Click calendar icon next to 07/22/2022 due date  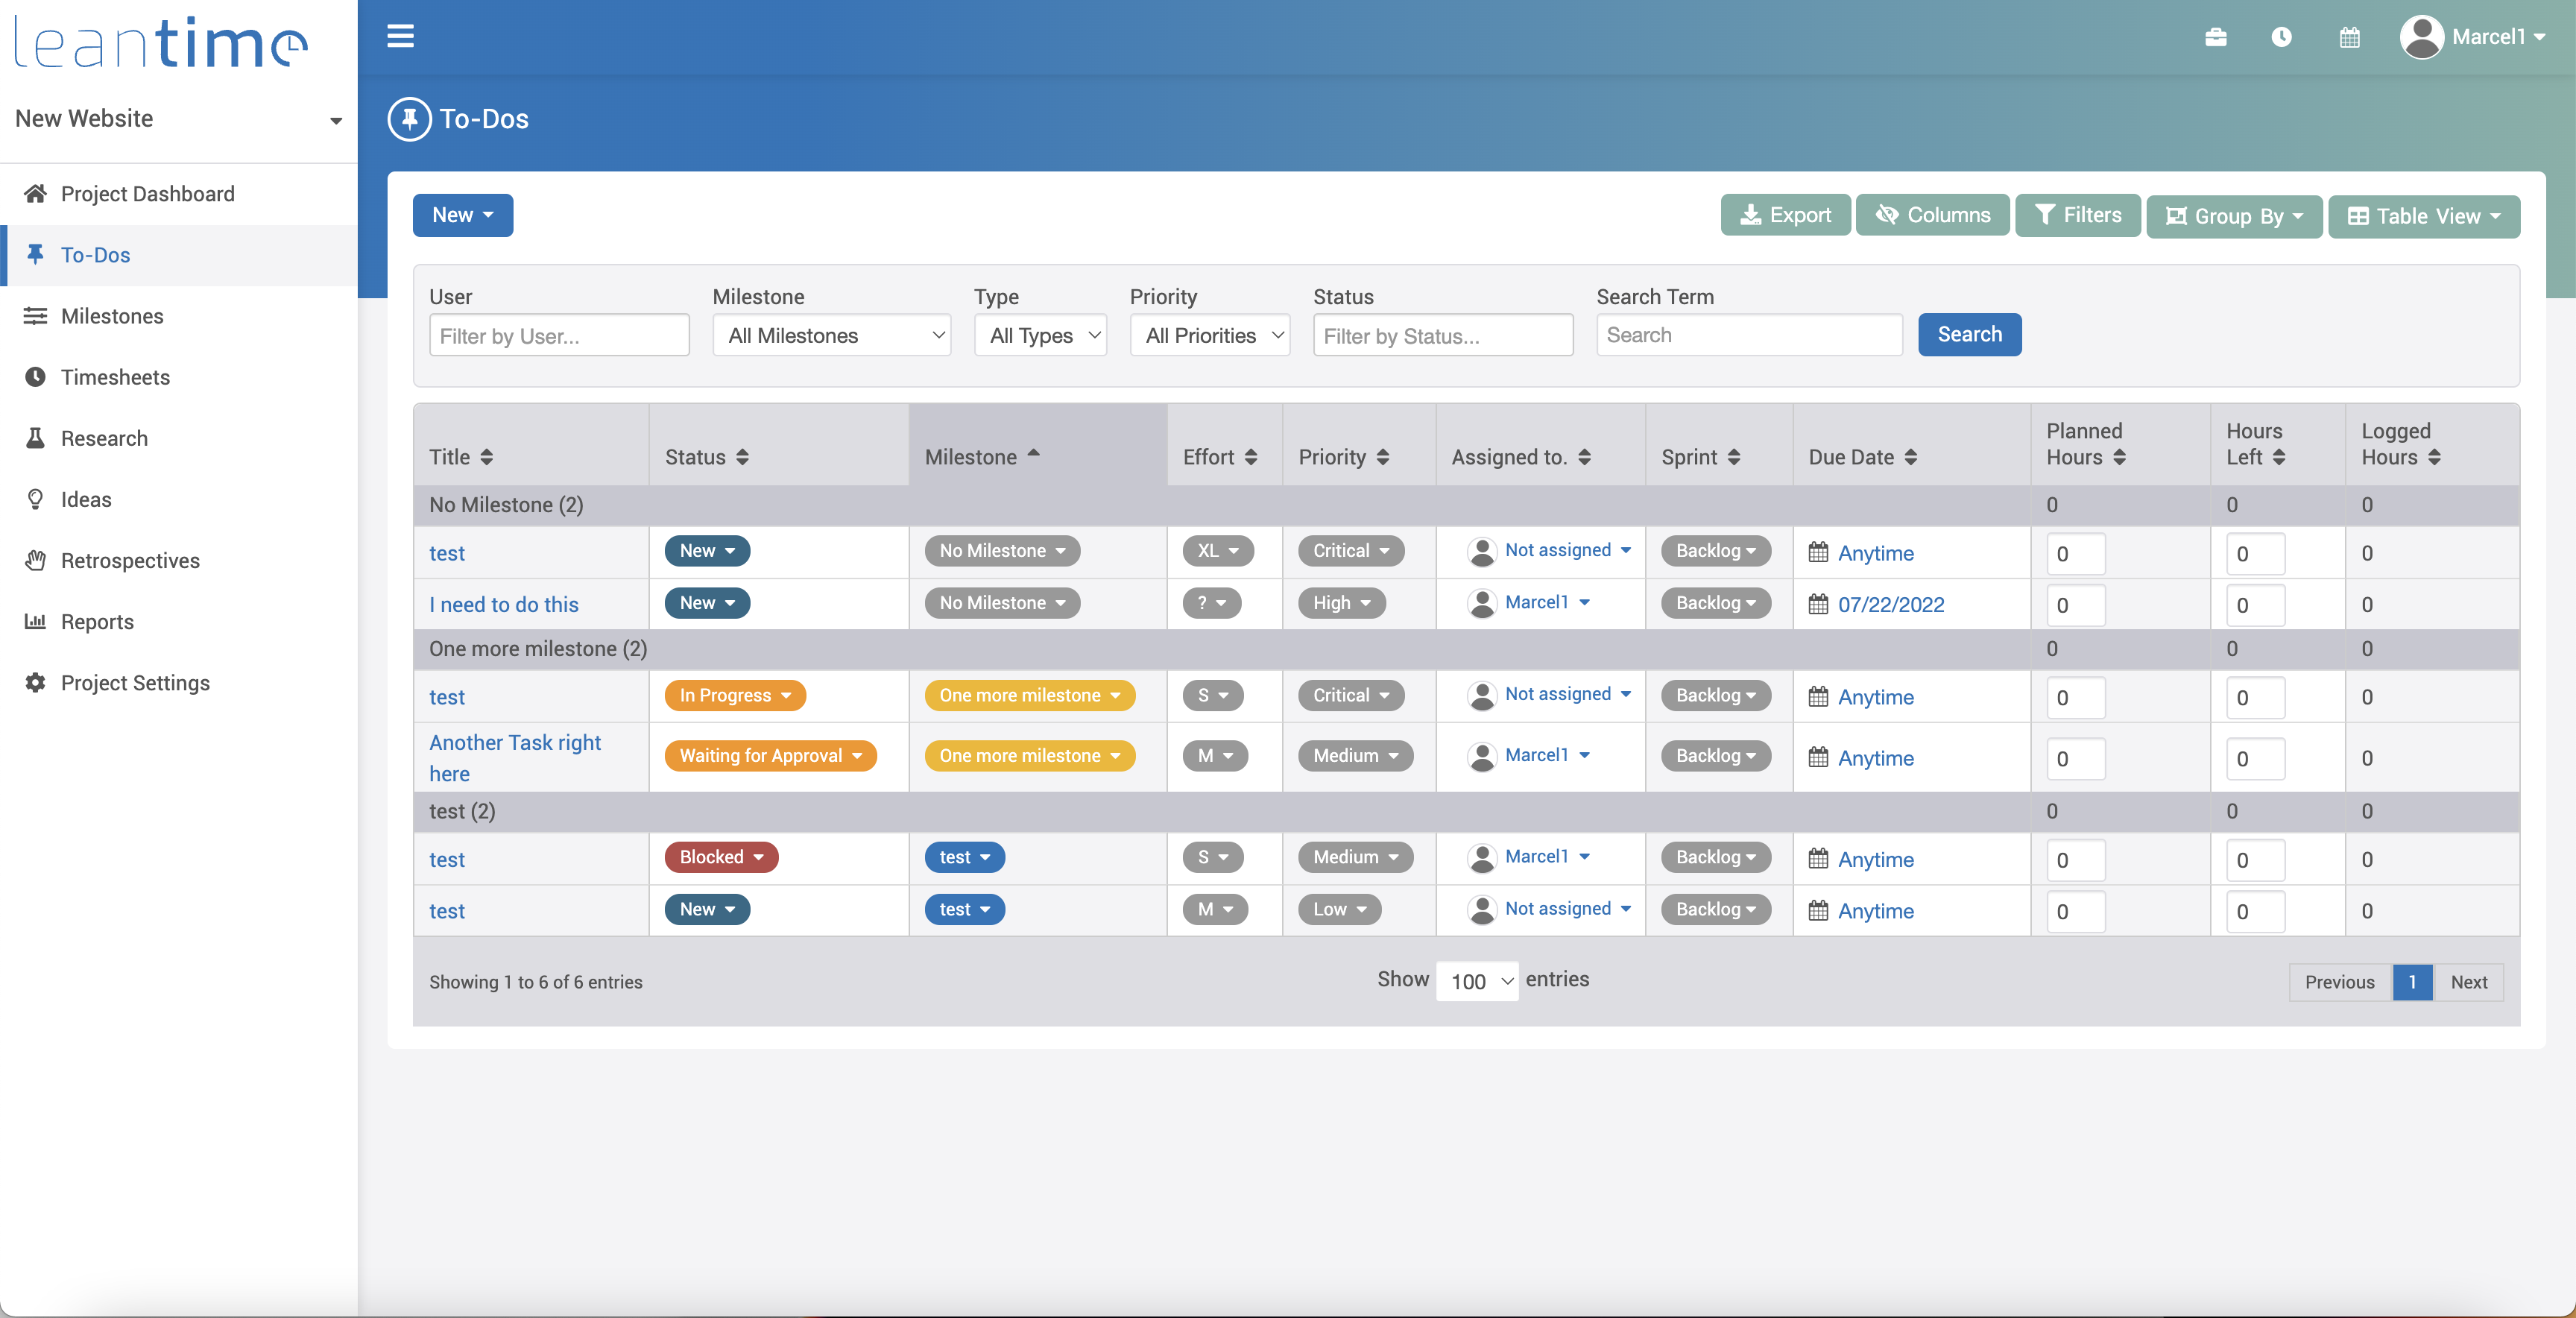[1818, 604]
